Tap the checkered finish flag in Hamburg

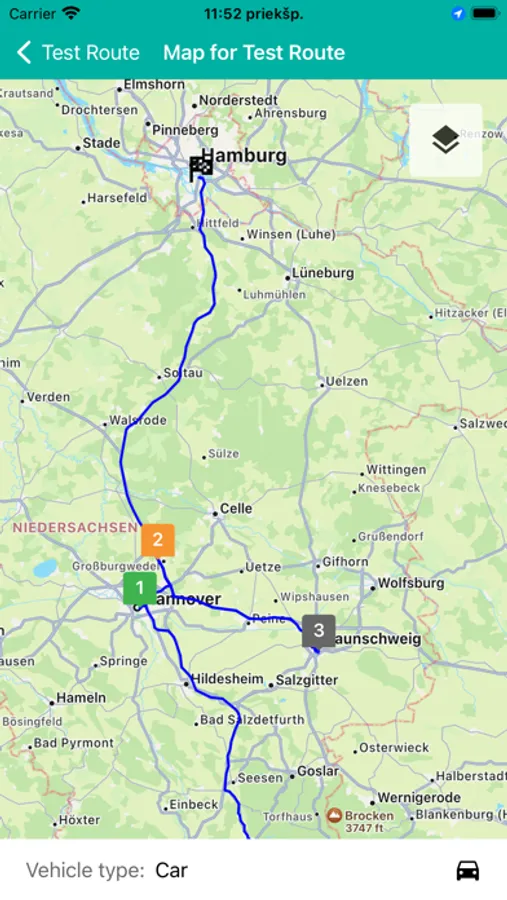(x=201, y=169)
